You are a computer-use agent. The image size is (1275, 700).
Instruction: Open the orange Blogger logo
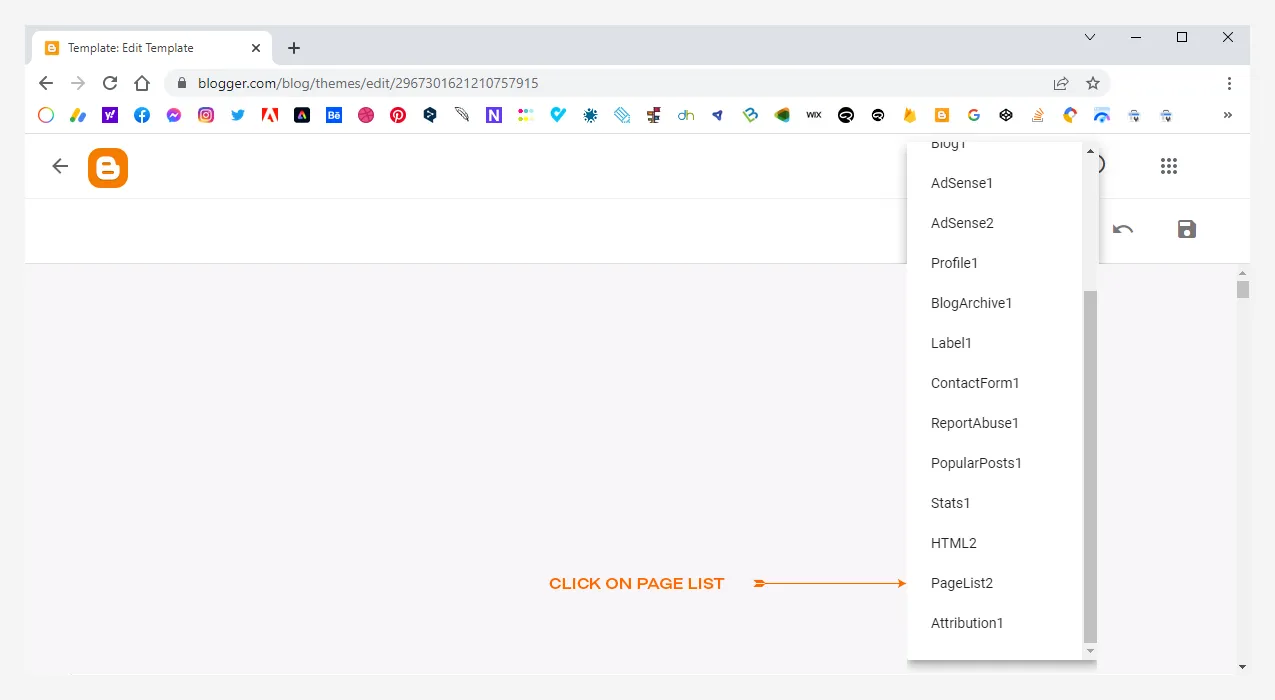point(108,167)
